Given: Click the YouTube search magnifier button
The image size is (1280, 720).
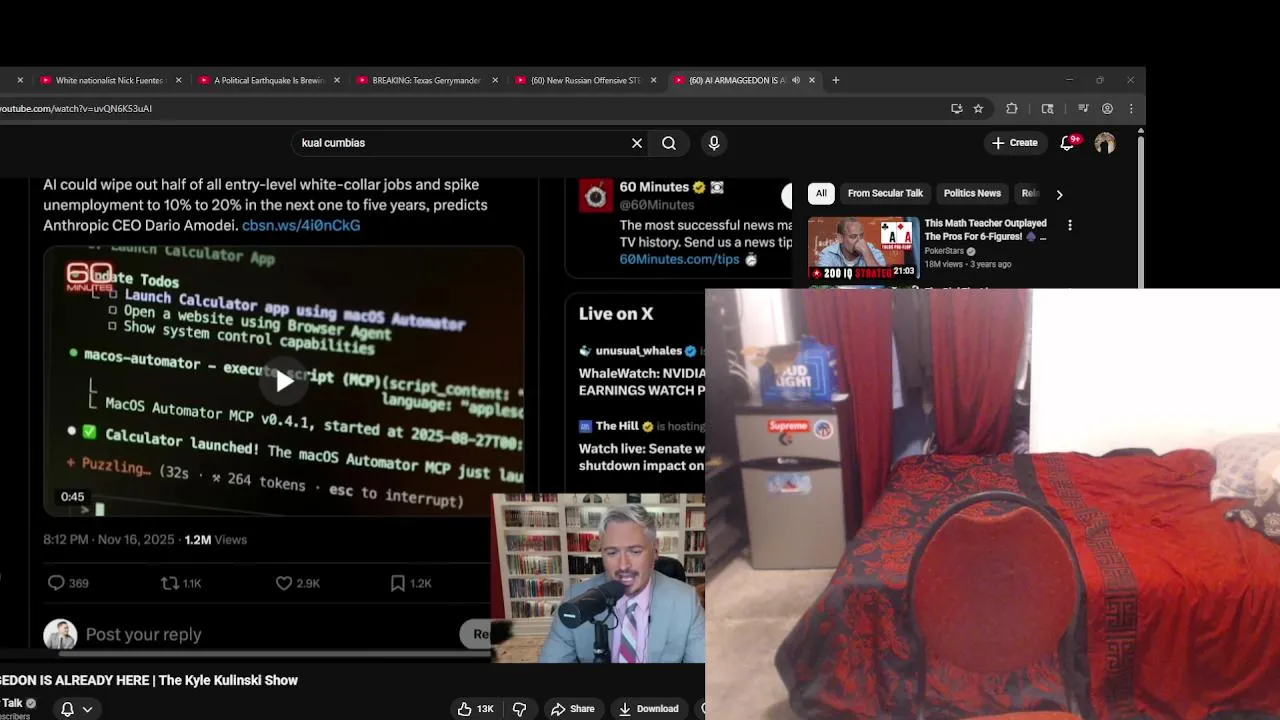Looking at the screenshot, I should (x=669, y=143).
